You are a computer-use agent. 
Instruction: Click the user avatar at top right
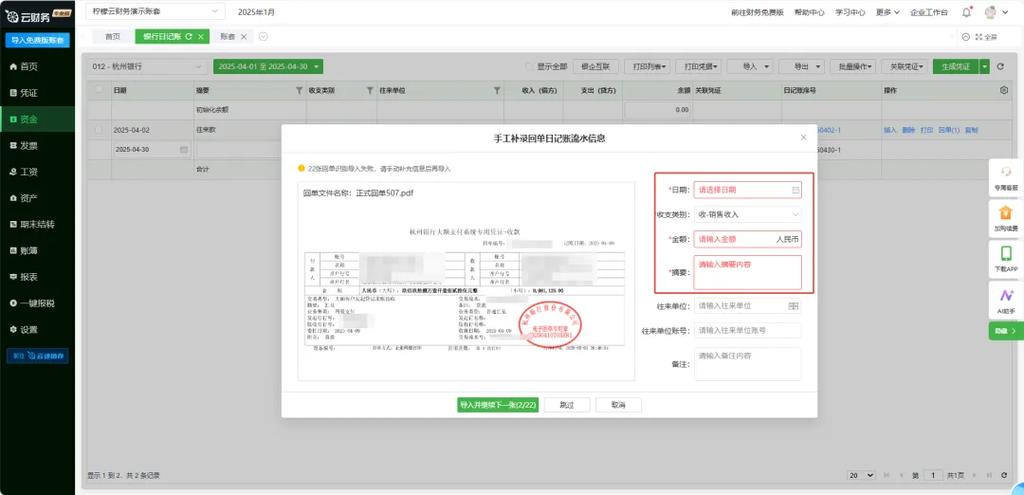tap(990, 12)
